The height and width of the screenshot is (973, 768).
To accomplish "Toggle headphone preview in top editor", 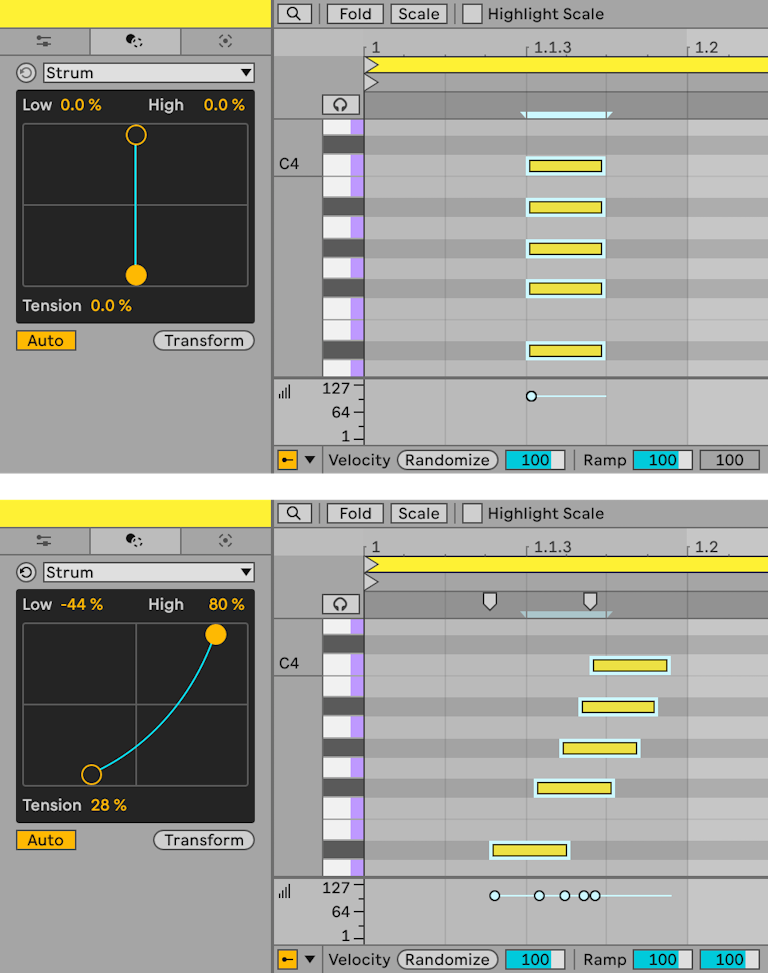I will point(341,105).
